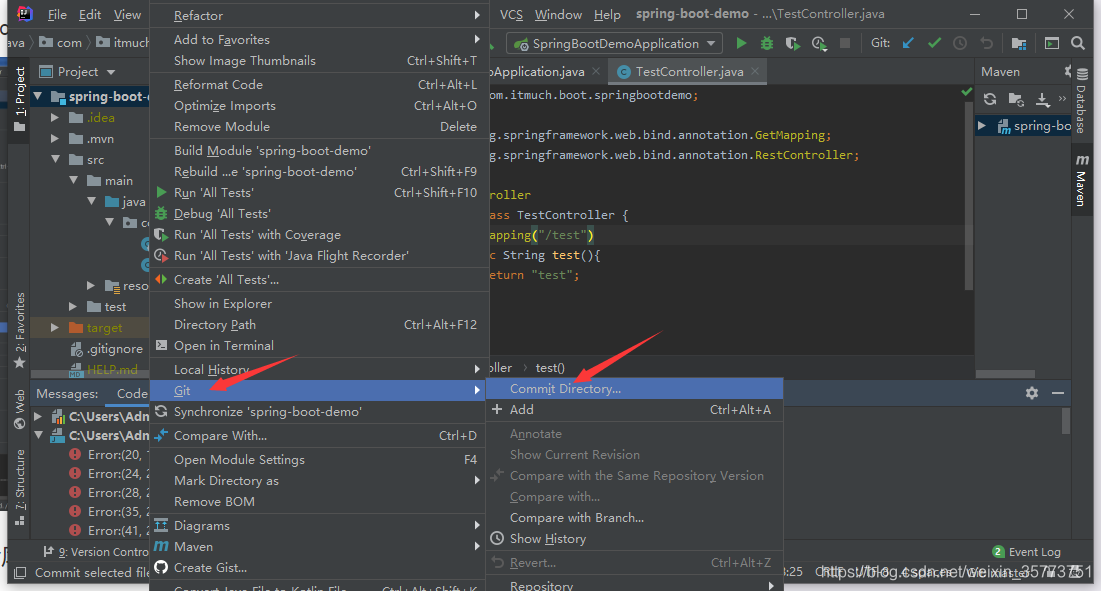Open the 9: Version Control tool window
Screen dimensions: 1101x591
(x=95, y=552)
